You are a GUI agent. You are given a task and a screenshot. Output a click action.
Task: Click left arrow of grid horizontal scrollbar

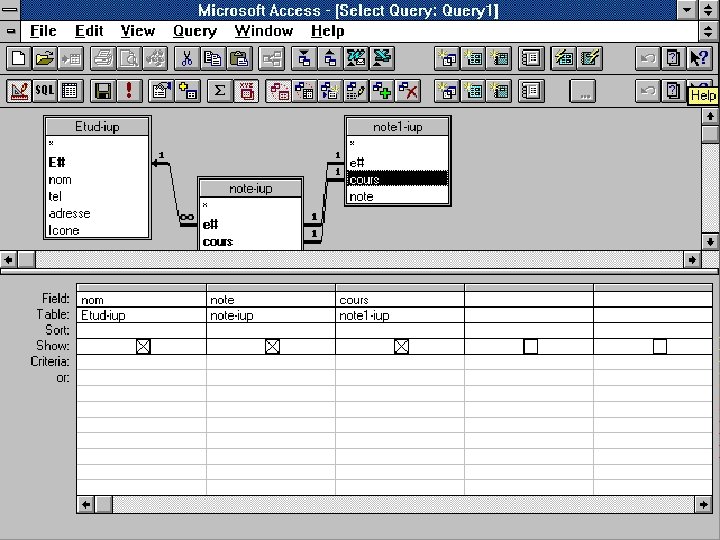coord(86,505)
